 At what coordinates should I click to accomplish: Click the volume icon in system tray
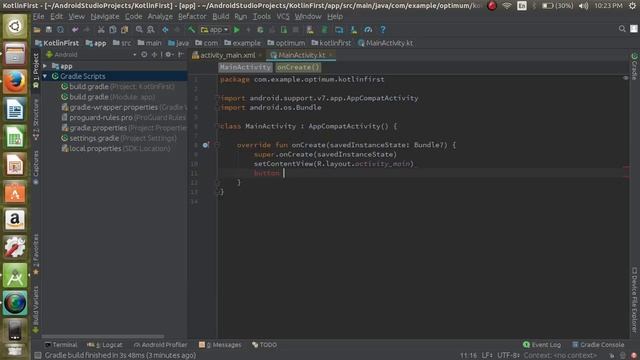coord(584,6)
